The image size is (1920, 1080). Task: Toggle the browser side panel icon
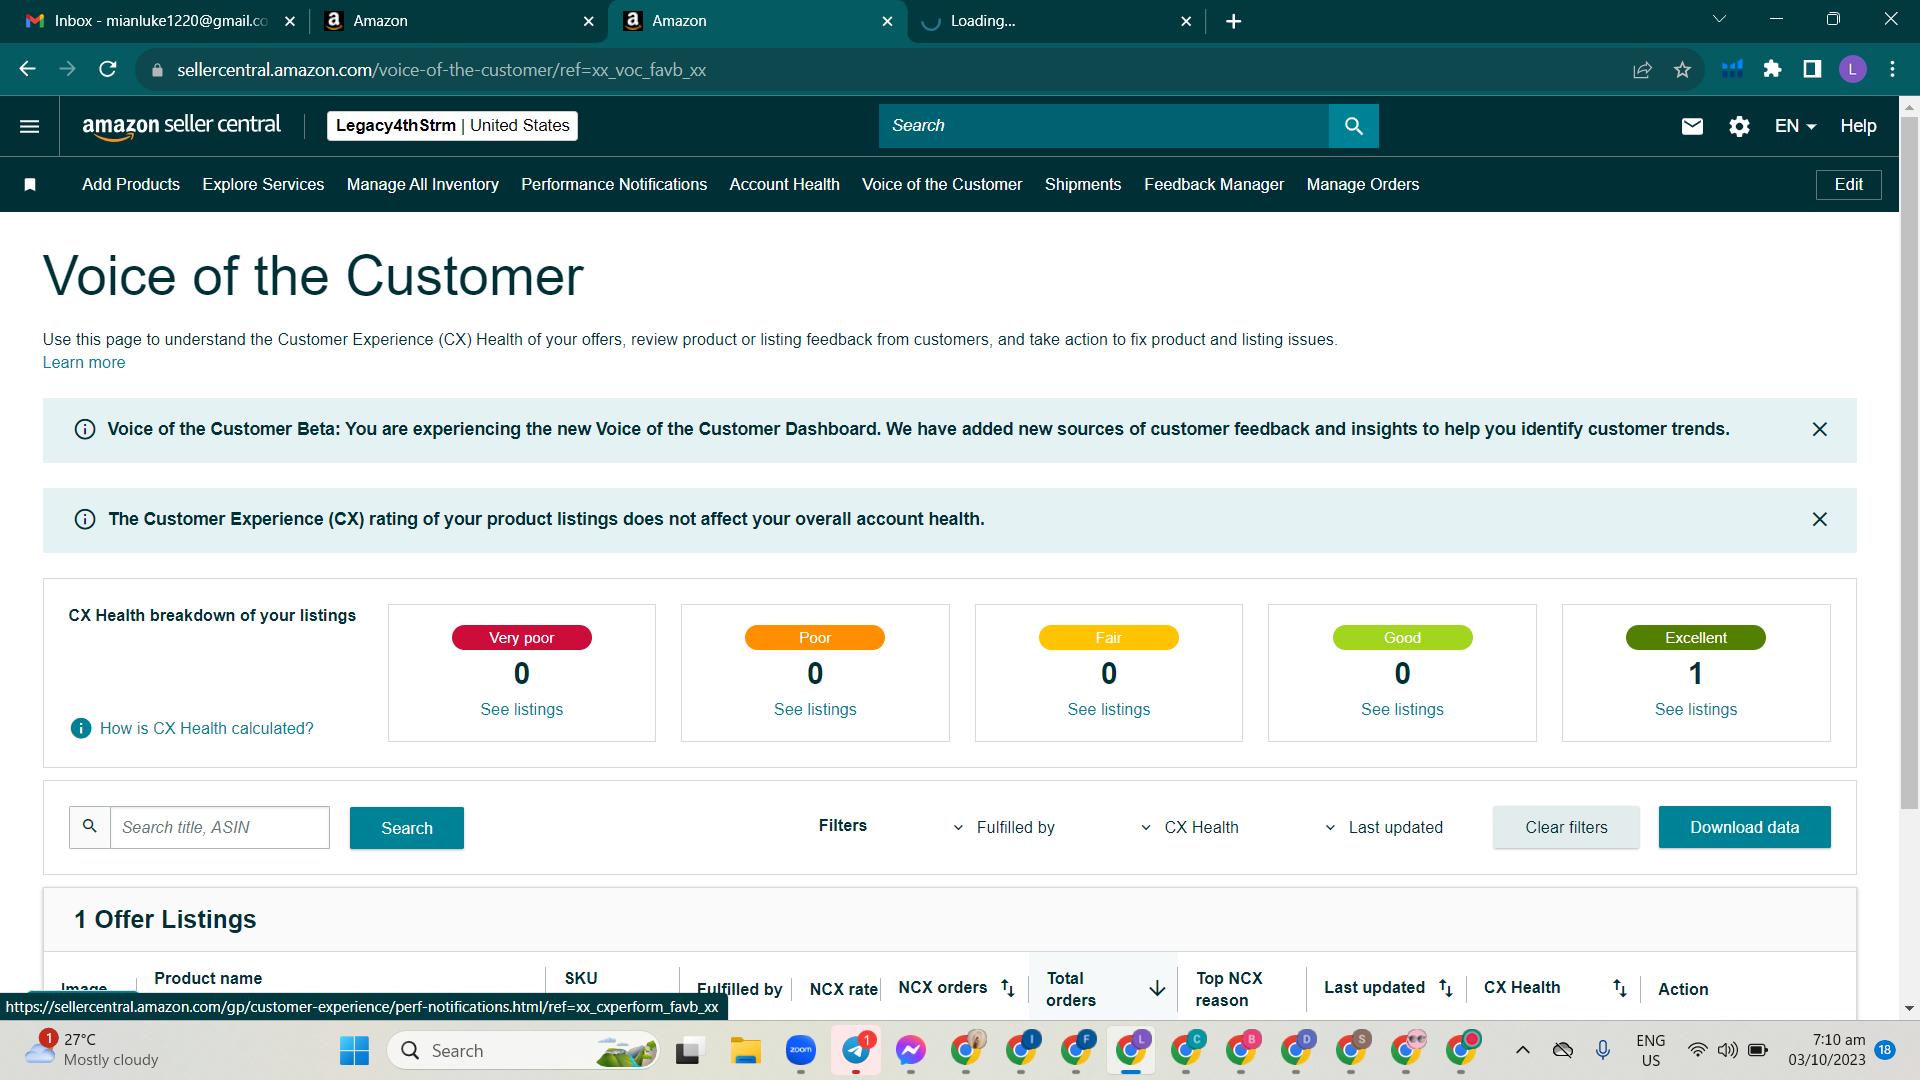tap(1812, 69)
